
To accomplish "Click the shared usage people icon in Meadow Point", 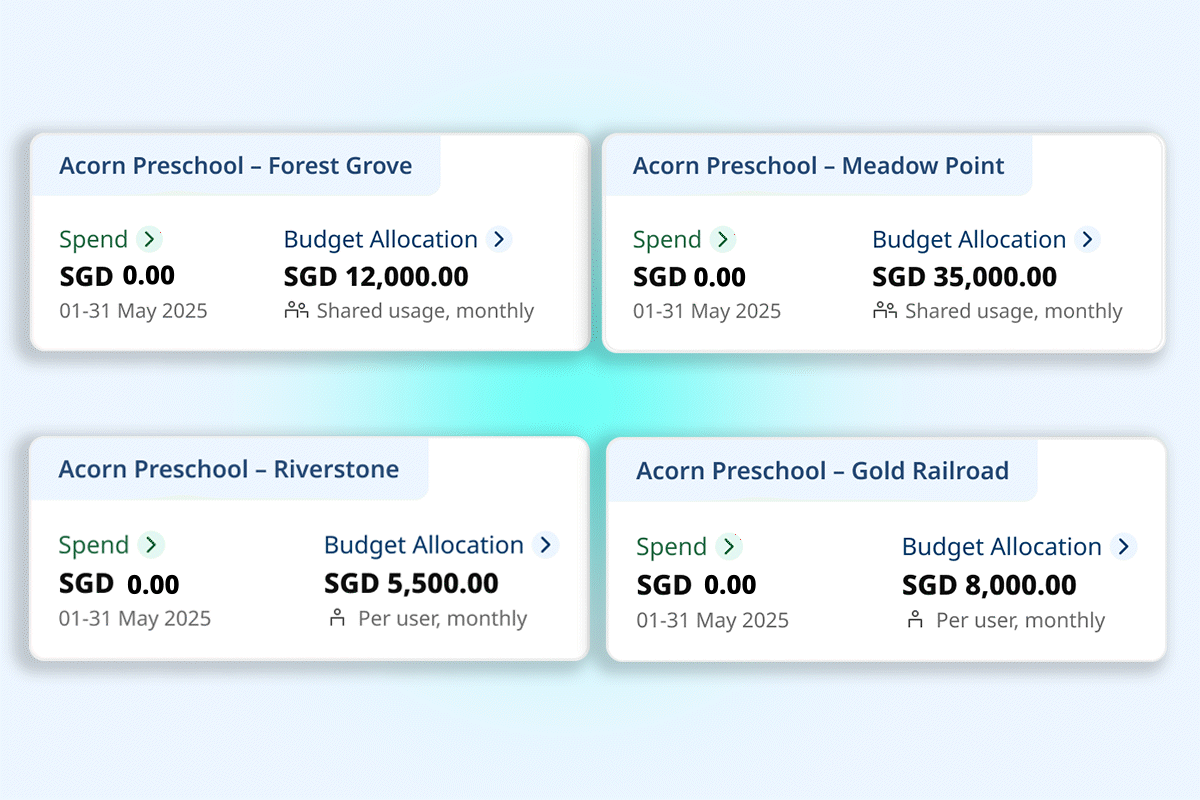I will [x=884, y=310].
